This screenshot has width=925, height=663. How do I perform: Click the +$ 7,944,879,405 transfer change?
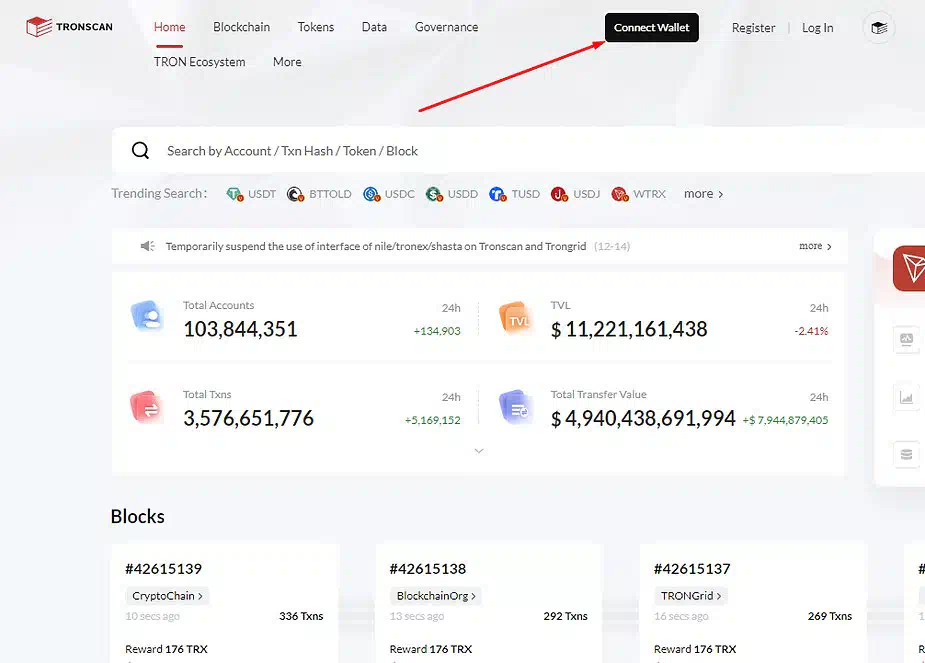[x=785, y=420]
